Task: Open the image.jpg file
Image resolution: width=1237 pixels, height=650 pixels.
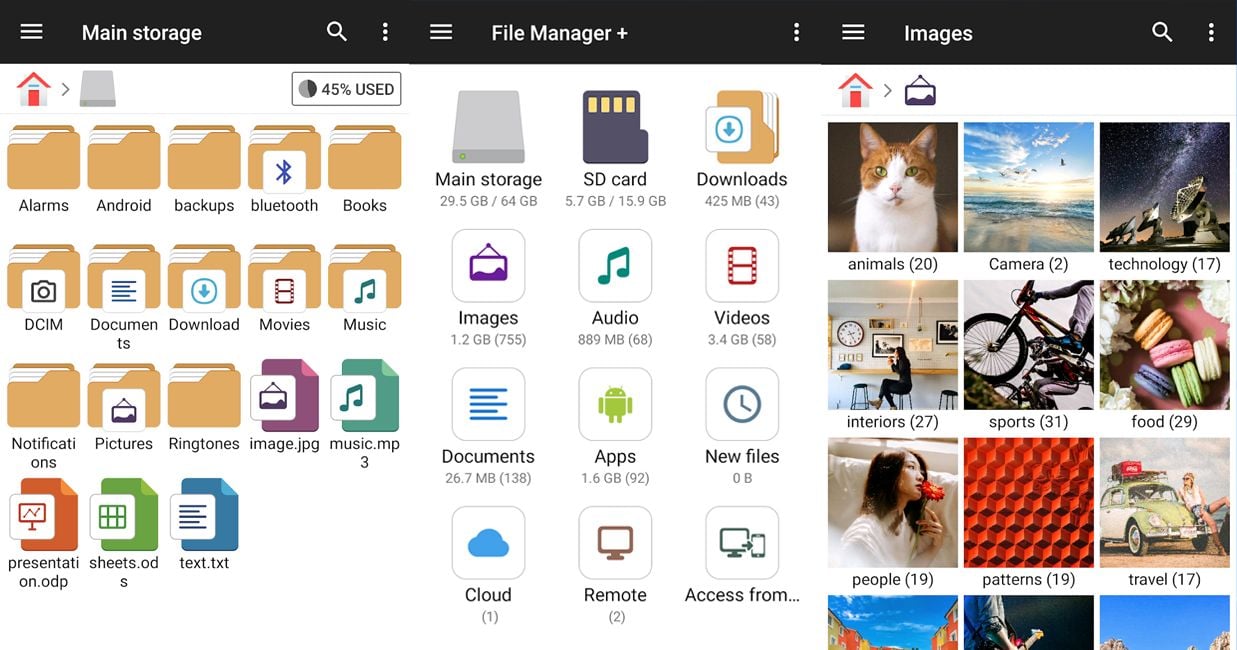Action: [x=284, y=407]
